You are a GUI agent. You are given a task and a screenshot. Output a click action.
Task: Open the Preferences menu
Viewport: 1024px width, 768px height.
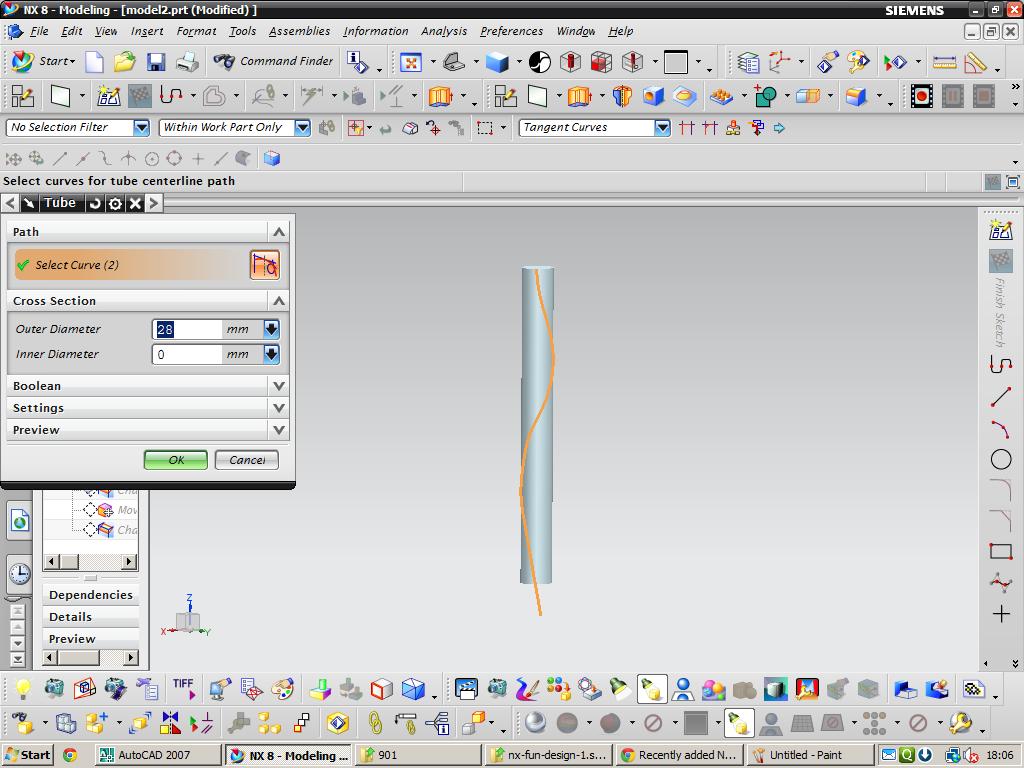[511, 31]
